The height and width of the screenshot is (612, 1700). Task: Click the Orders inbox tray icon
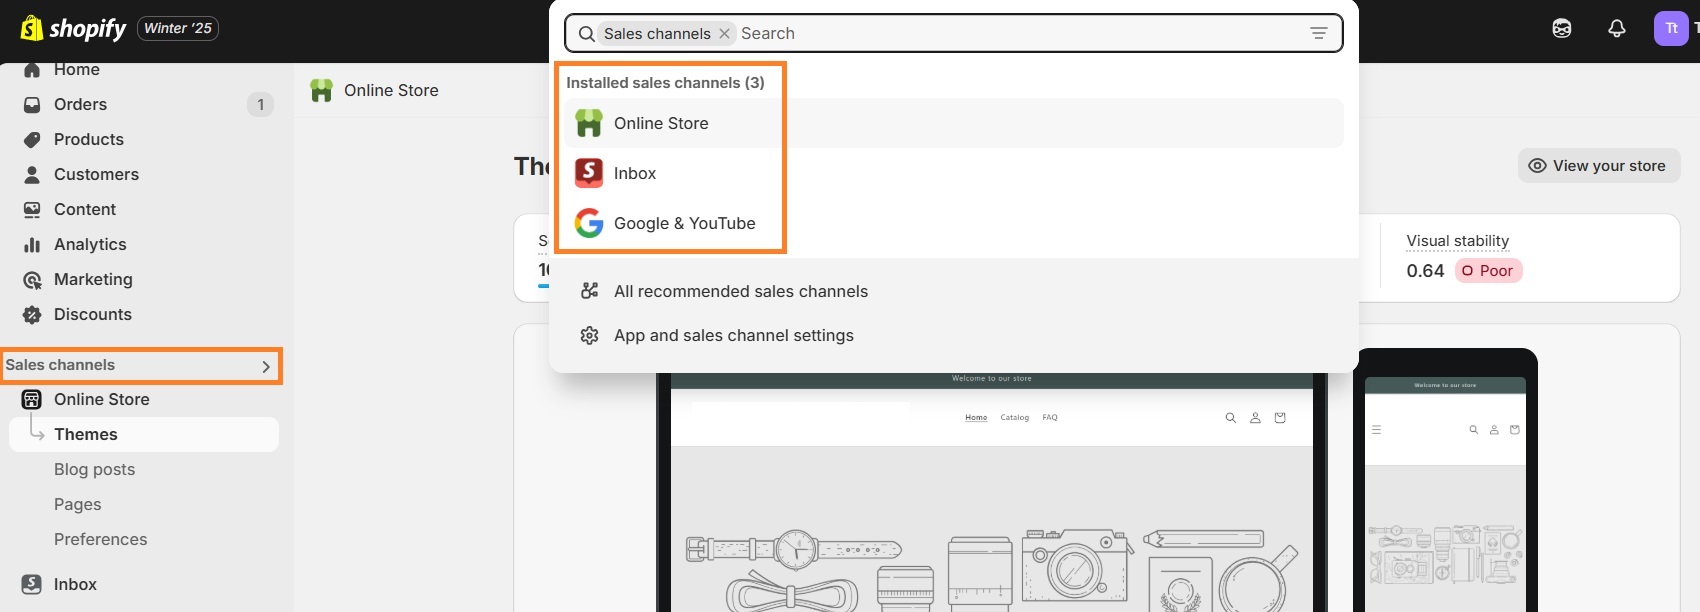(x=32, y=104)
